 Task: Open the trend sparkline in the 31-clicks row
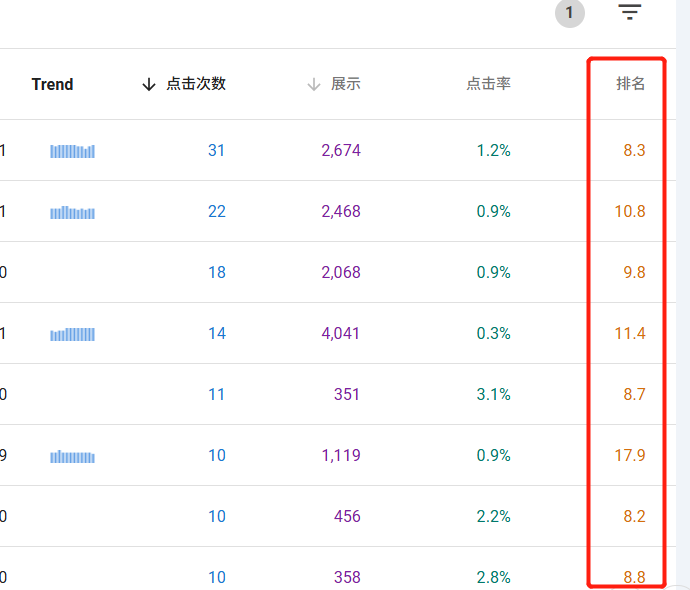point(72,151)
